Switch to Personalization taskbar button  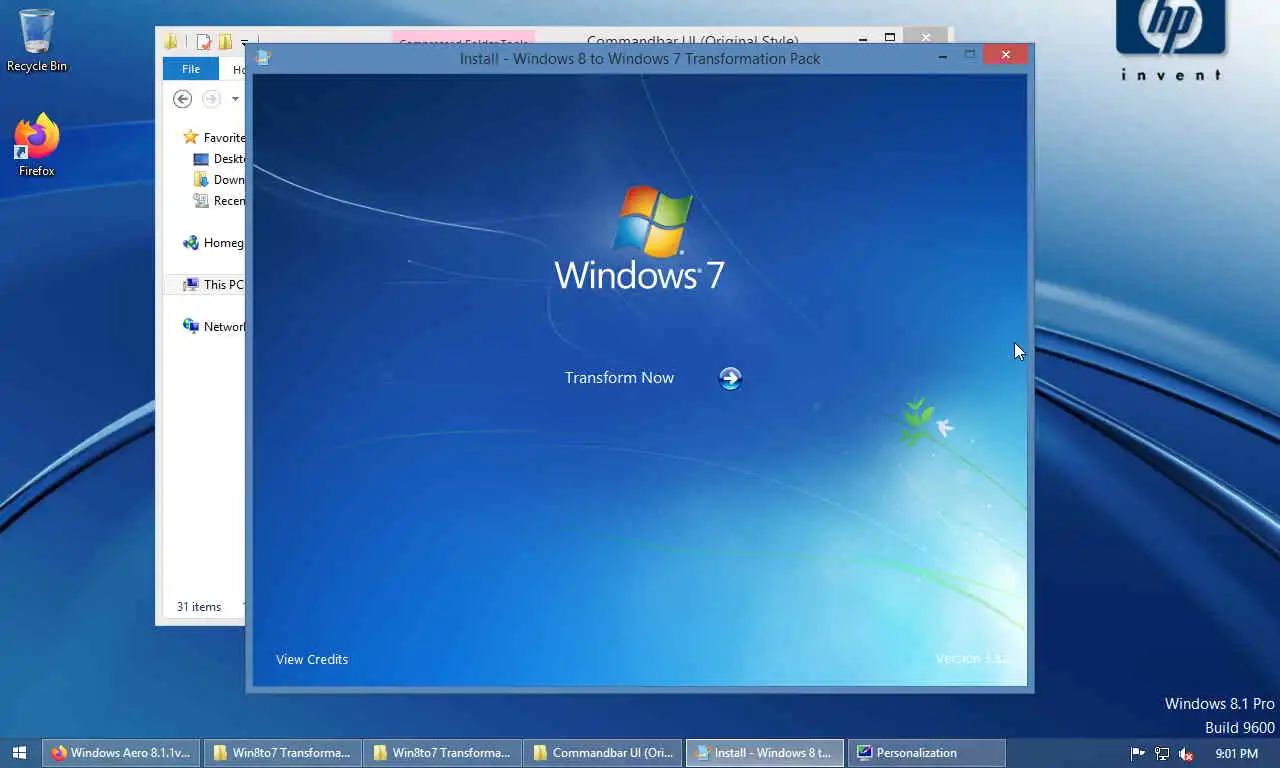[926, 753]
